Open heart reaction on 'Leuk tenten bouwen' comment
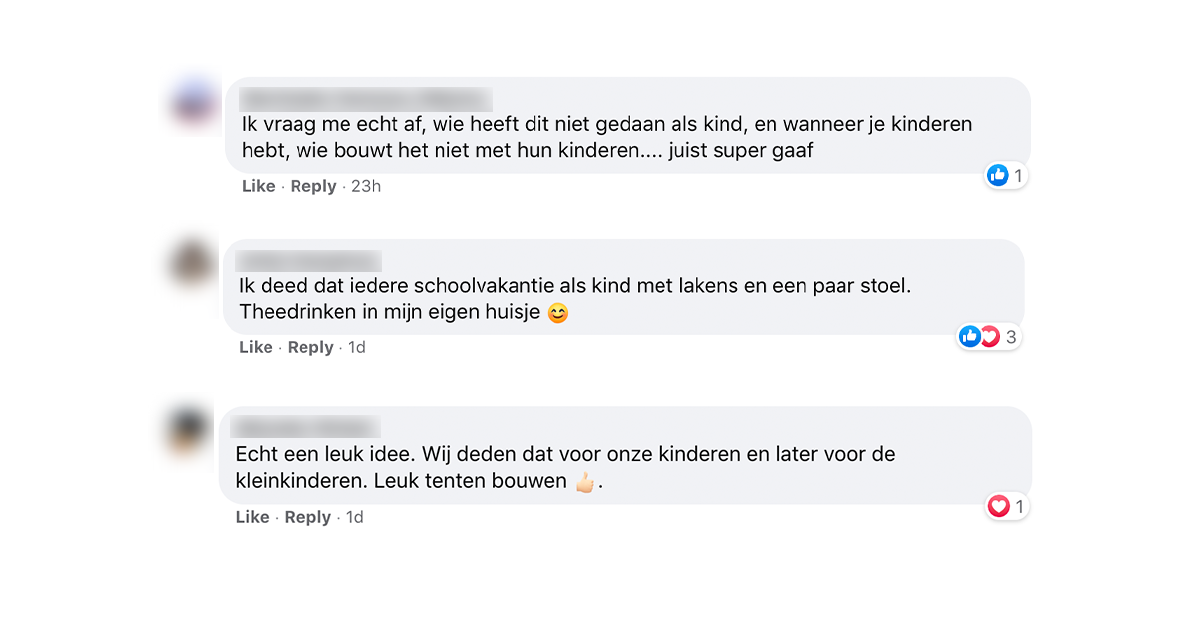 998,507
